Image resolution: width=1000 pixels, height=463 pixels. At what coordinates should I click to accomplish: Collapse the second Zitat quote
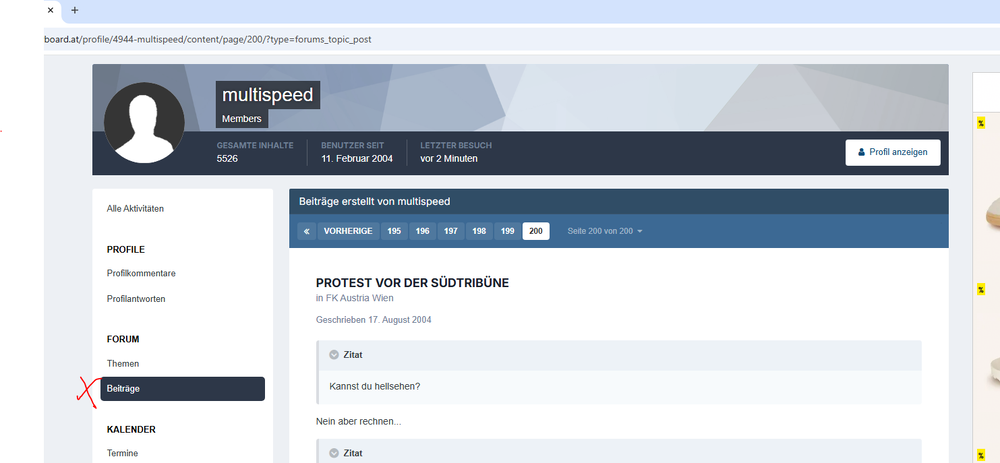(x=334, y=453)
